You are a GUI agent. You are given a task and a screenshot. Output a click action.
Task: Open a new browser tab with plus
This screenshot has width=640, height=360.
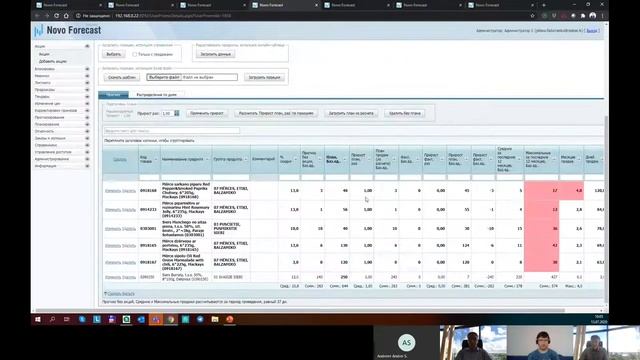[544, 5]
